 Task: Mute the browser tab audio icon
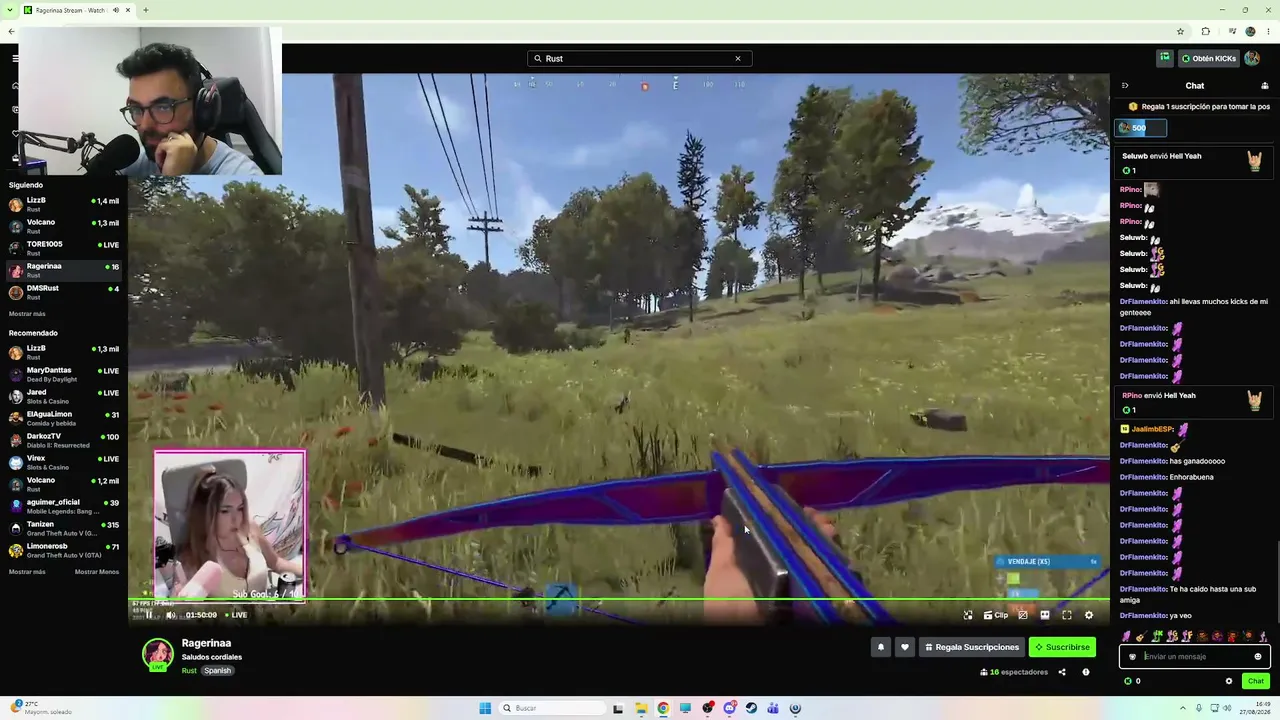coord(116,10)
